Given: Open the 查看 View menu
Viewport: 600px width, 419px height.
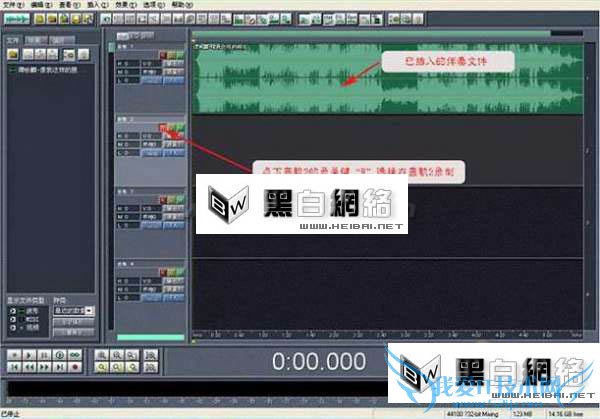Looking at the screenshot, I should pos(69,5).
